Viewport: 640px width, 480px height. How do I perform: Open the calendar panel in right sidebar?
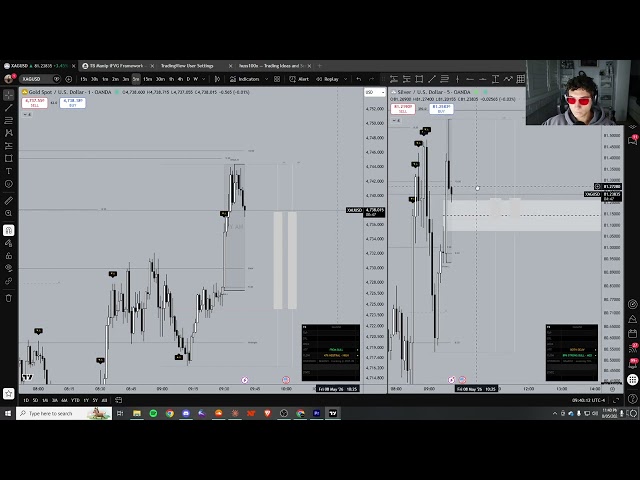click(x=632, y=333)
